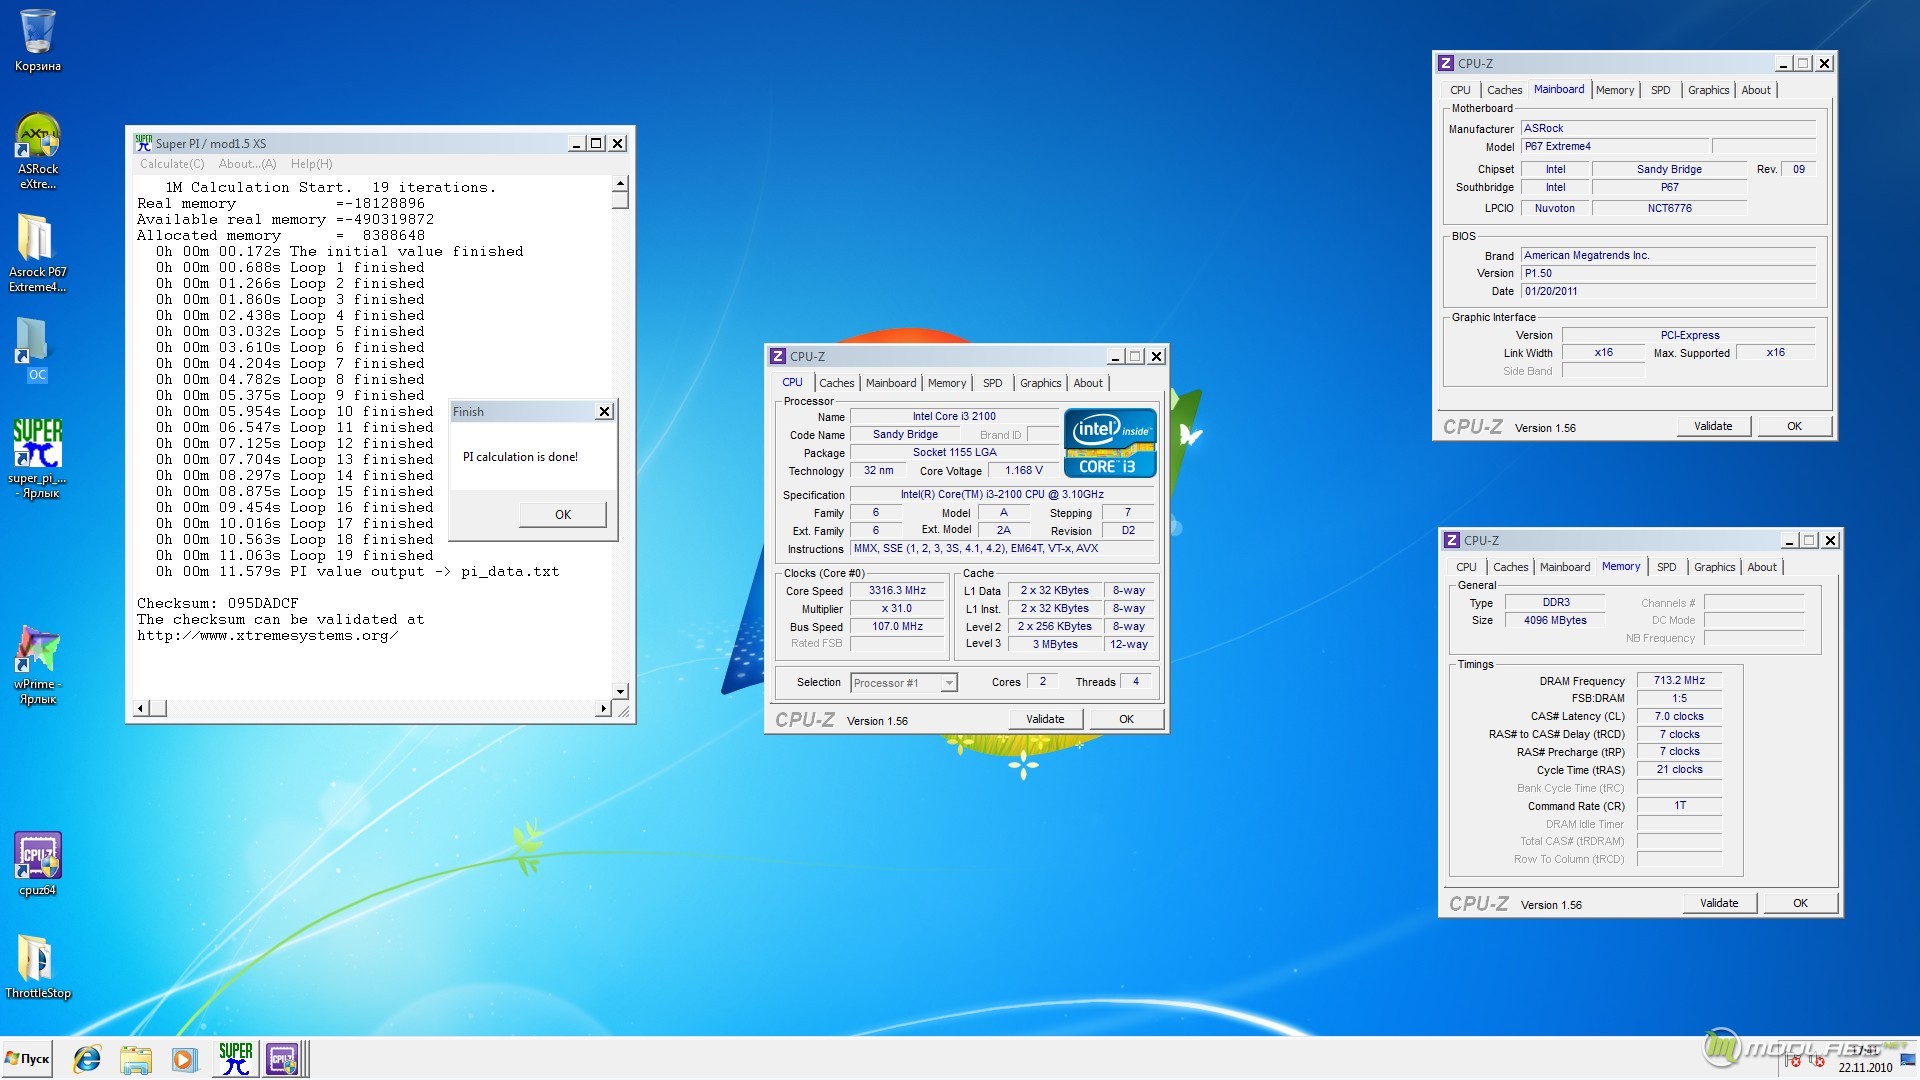Launch super_pi shortcut on desktop
1920x1080 pixels.
pos(38,458)
